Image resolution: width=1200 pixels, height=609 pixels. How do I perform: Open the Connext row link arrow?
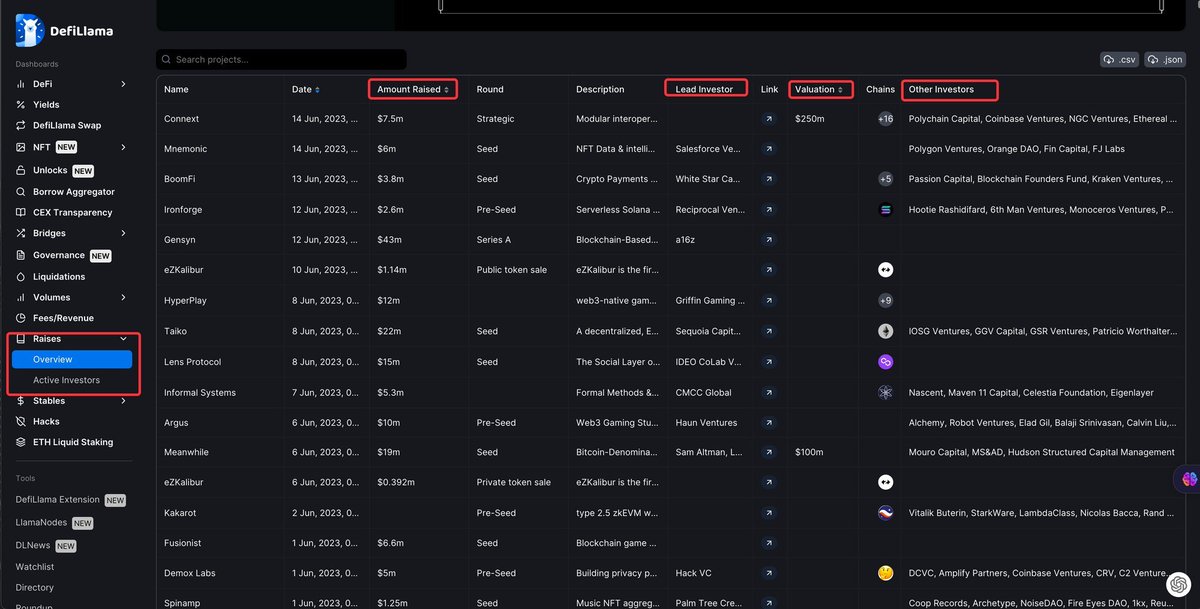click(x=768, y=119)
